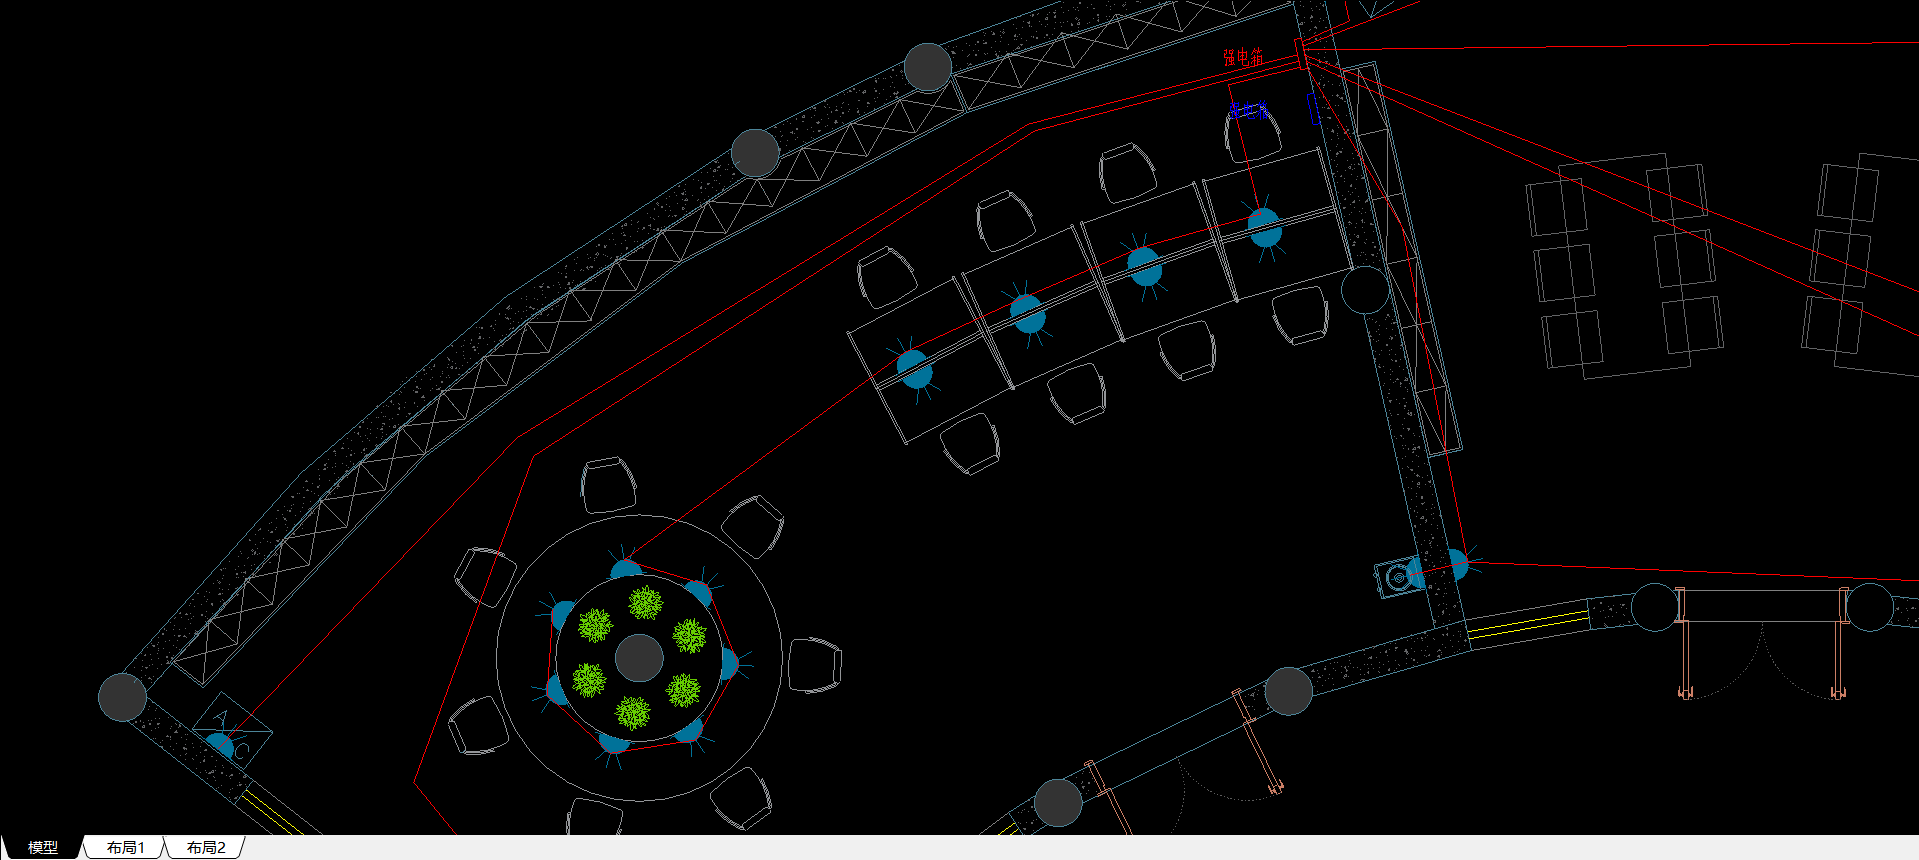Open the 布局2 layout tab
The width and height of the screenshot is (1919, 860).
tap(206, 847)
